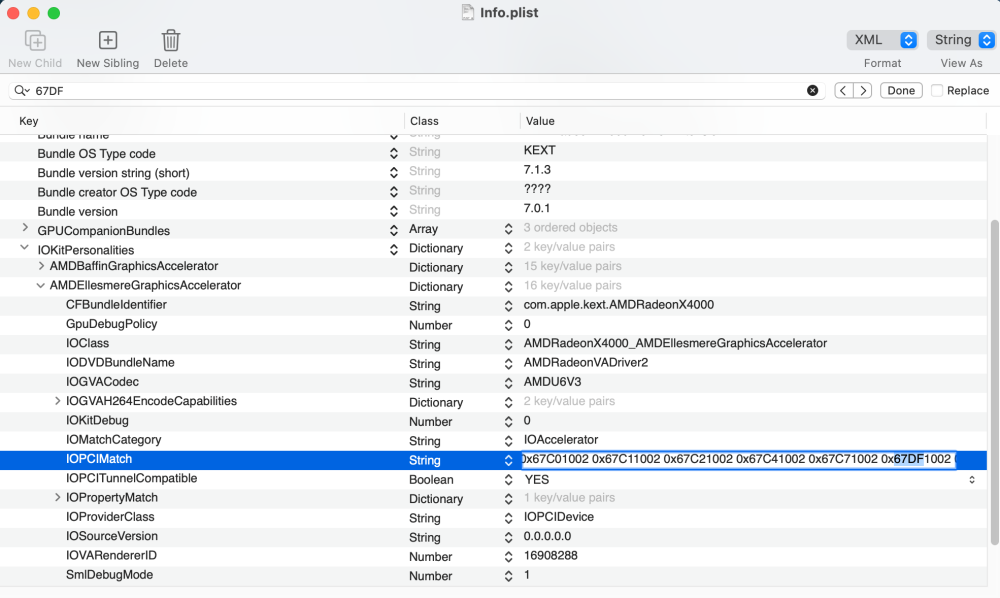Select the CFBundleIdentifier key row
Viewport: 1000px width, 598px height.
pos(116,305)
